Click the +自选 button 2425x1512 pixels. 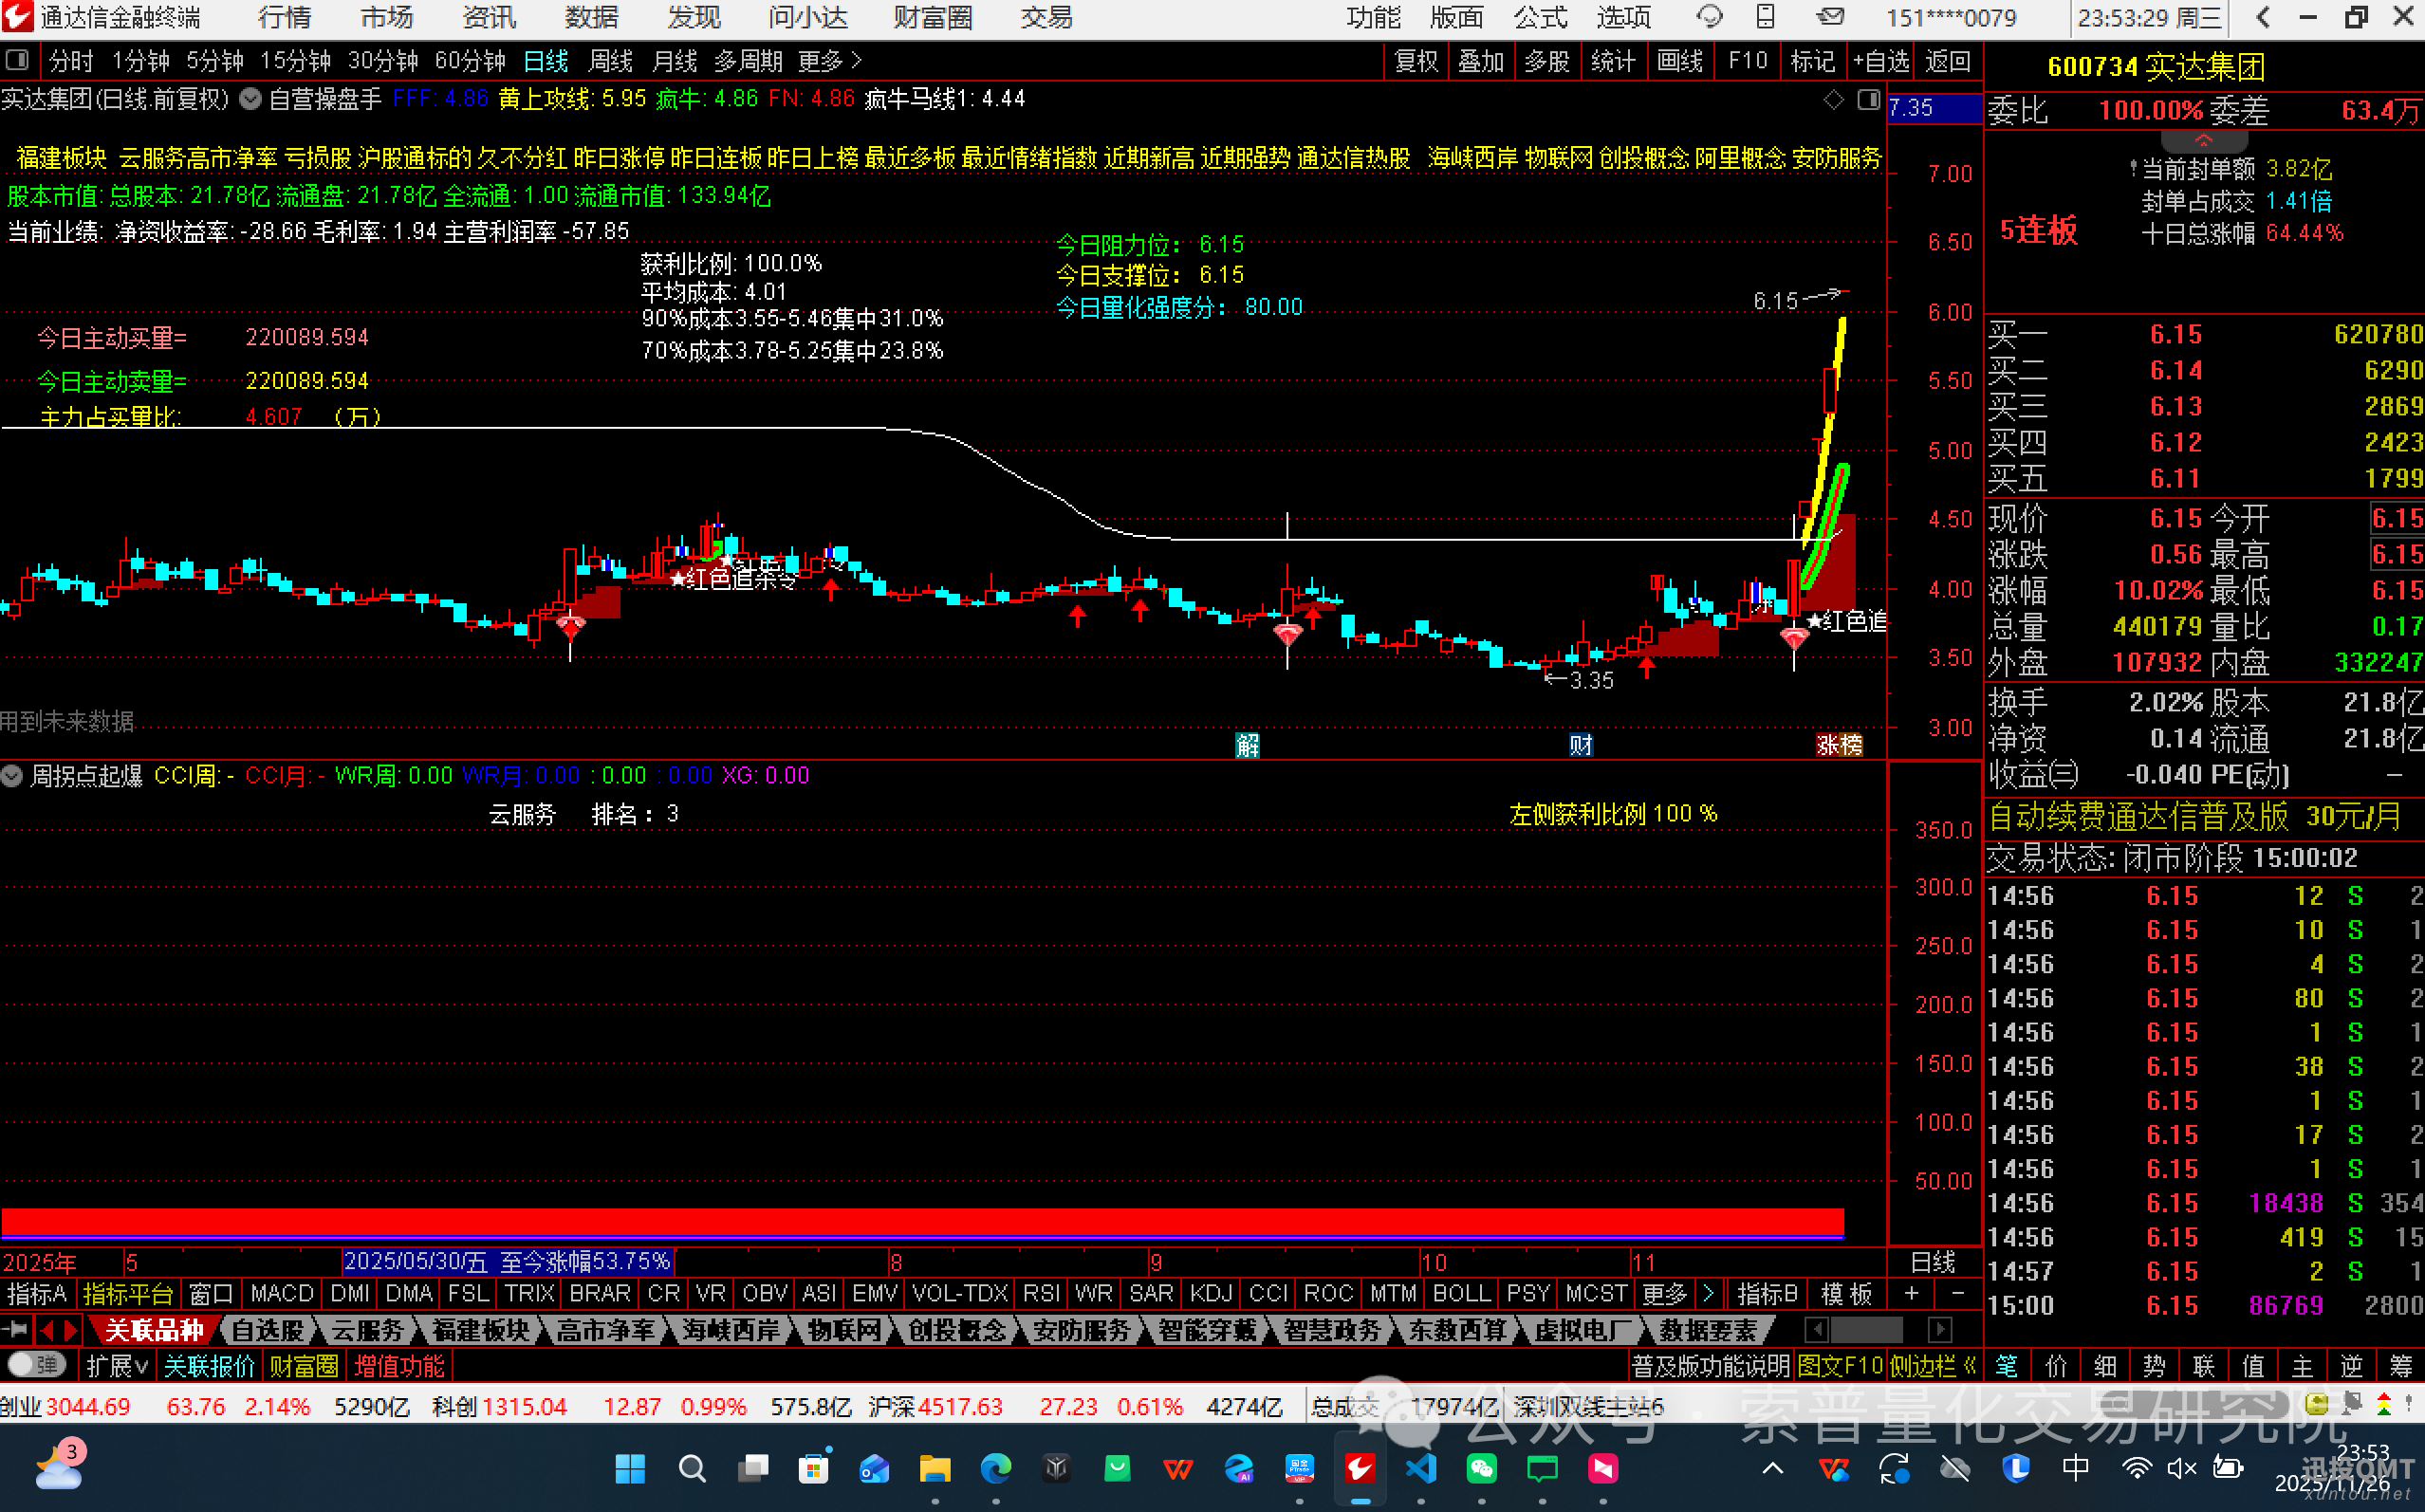tap(1880, 61)
